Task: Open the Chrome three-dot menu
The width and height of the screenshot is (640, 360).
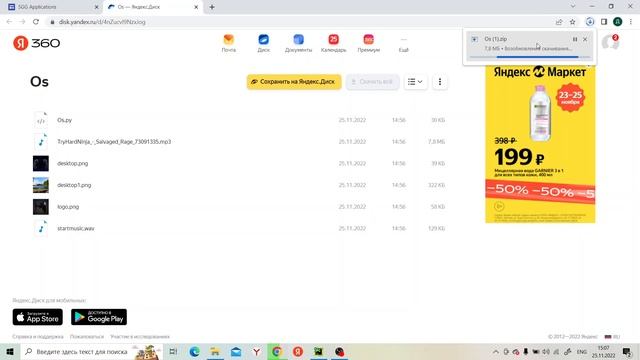Action: (x=631, y=22)
